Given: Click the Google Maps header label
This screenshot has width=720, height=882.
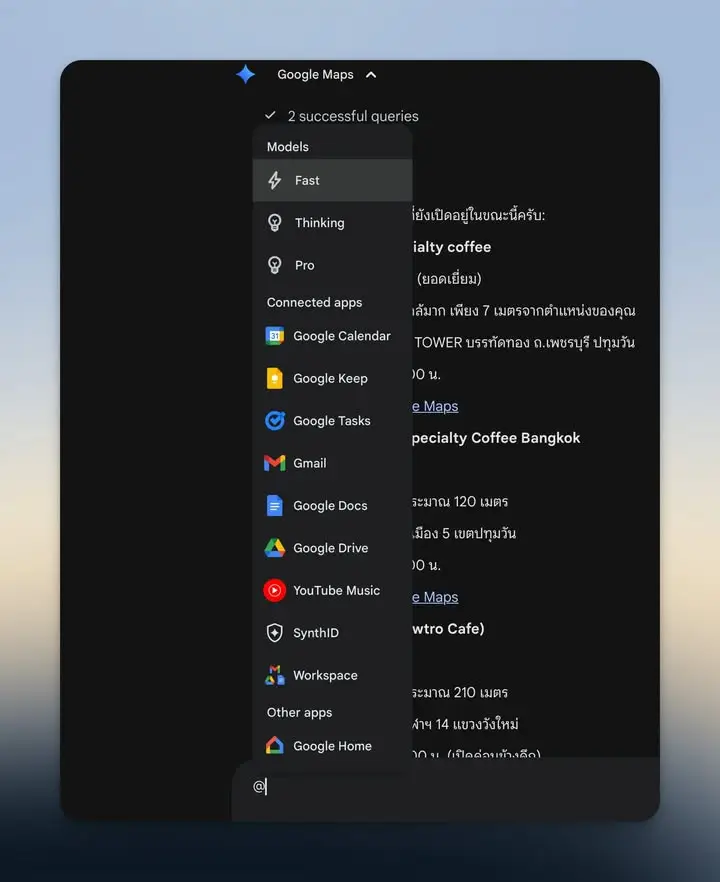Looking at the screenshot, I should click(315, 74).
